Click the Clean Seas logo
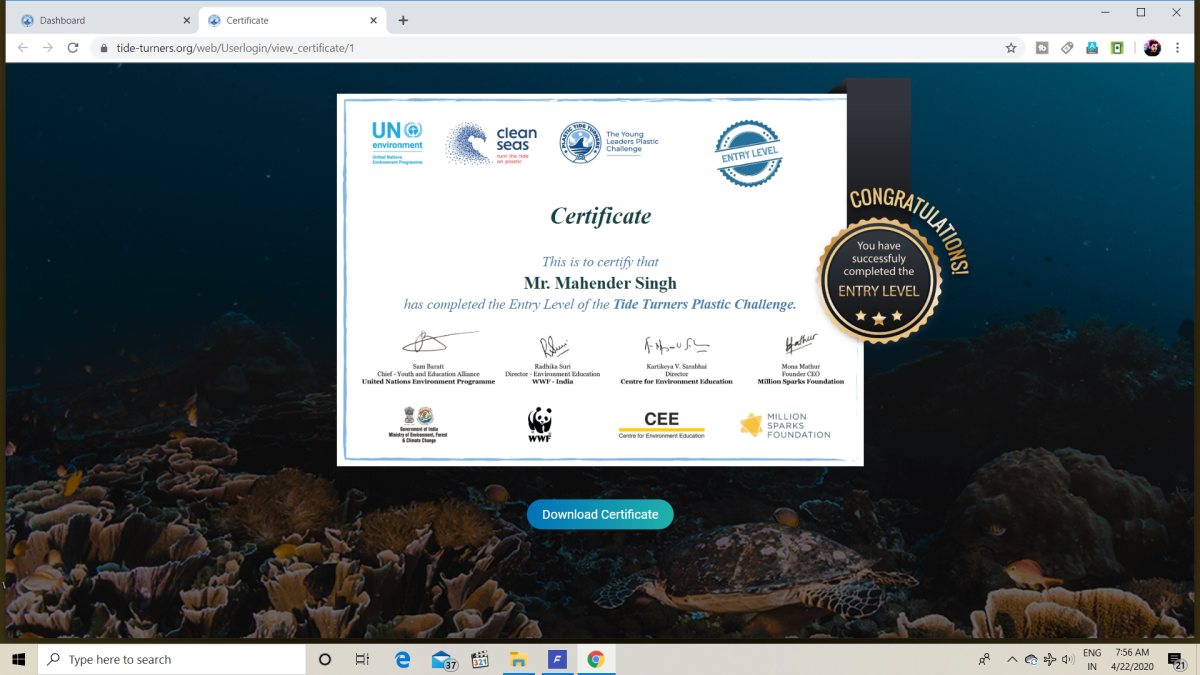Image resolution: width=1200 pixels, height=675 pixels. point(491,144)
